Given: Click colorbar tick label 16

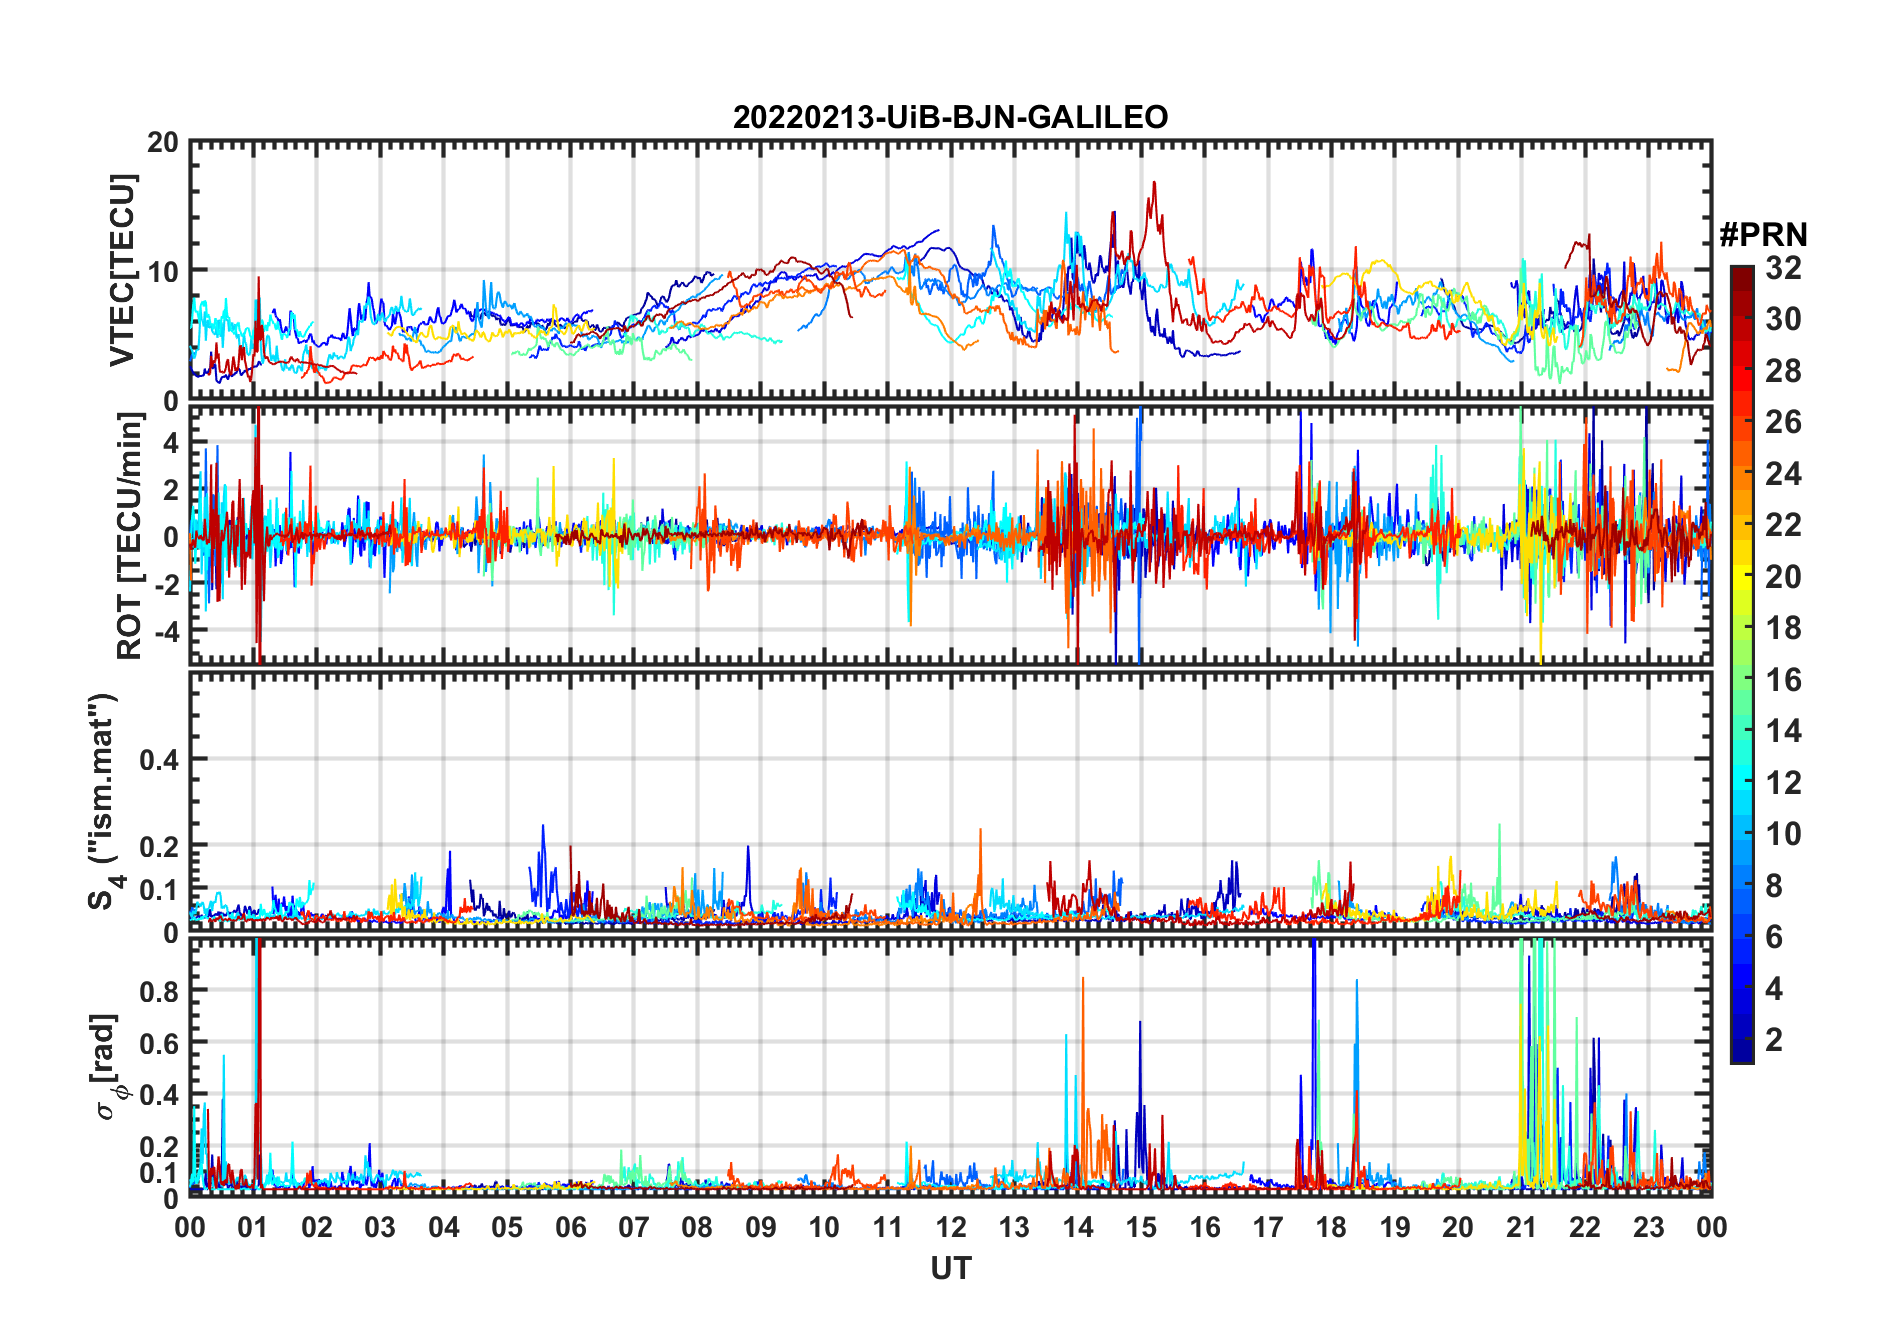Looking at the screenshot, I should click(1783, 680).
